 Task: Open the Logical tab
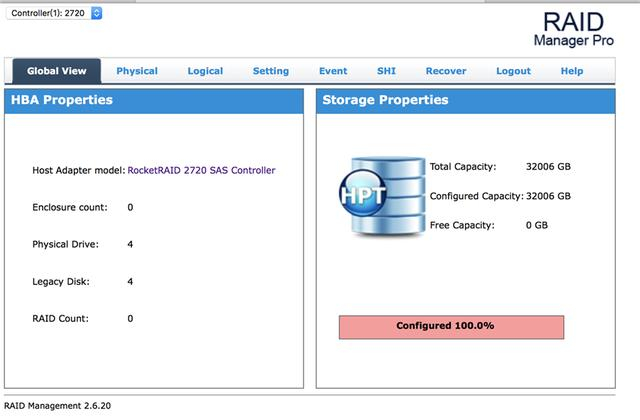point(205,71)
